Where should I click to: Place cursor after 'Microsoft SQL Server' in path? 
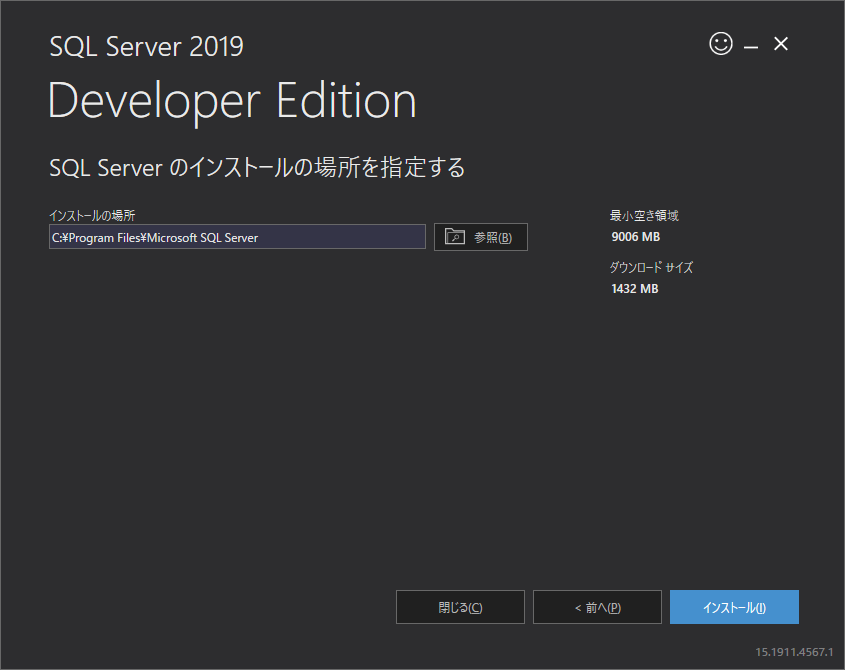pyautogui.click(x=259, y=237)
